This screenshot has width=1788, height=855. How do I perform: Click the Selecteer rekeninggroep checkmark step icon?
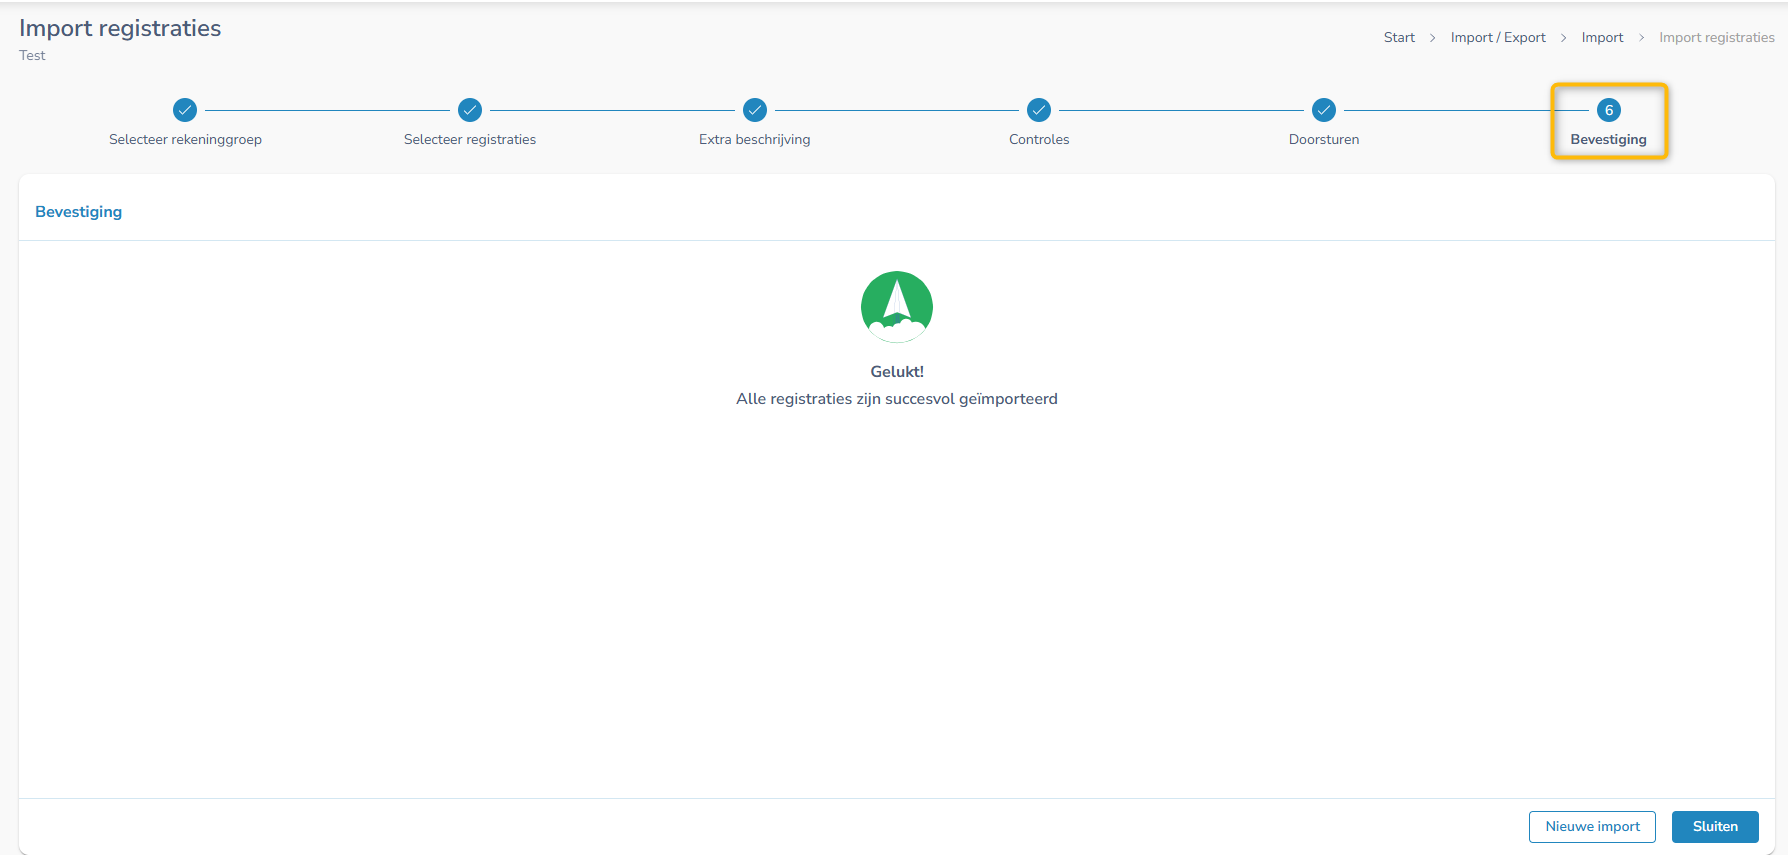185,110
